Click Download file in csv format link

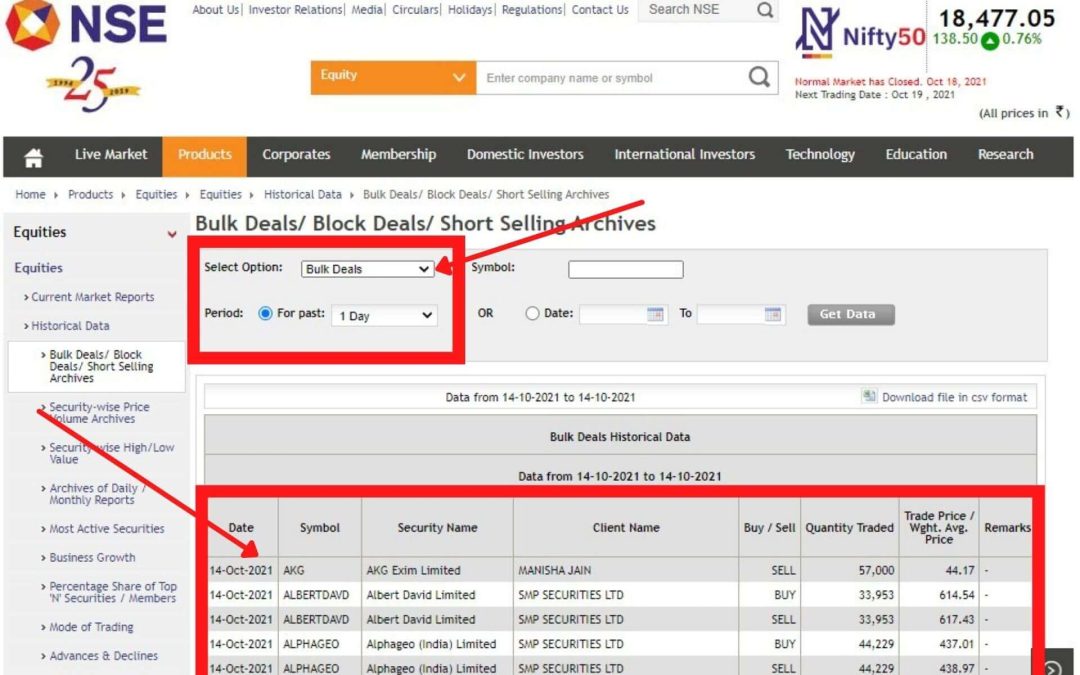(954, 397)
